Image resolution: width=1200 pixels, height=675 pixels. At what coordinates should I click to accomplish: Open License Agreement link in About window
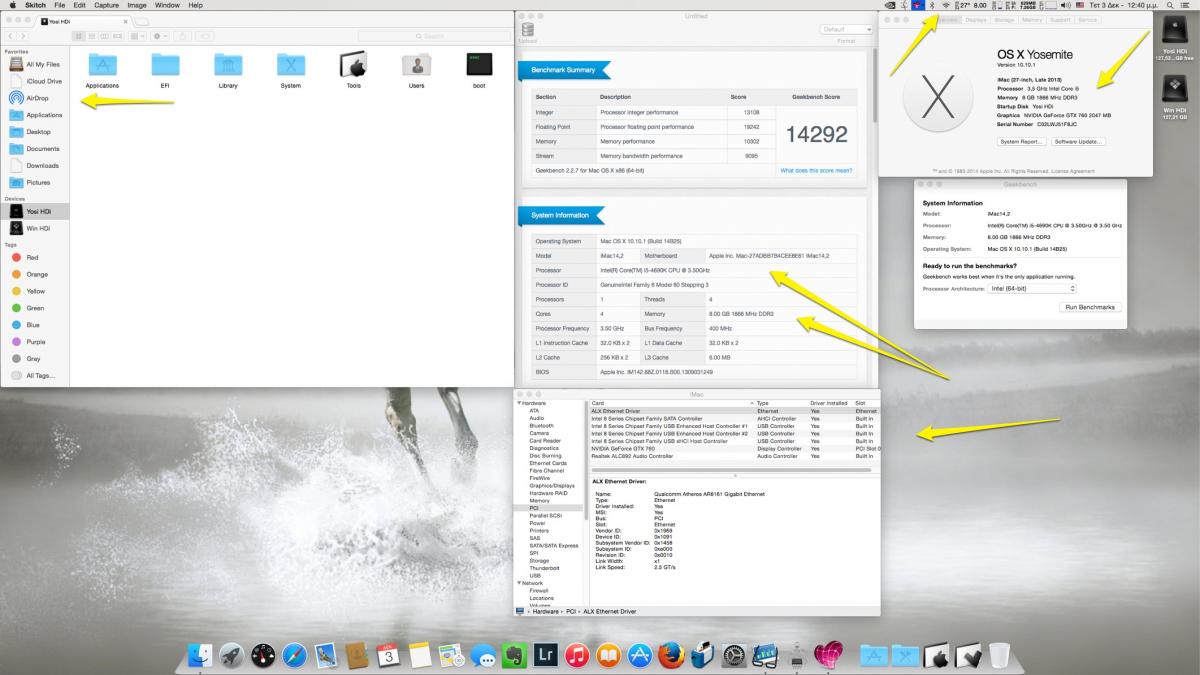[1072, 171]
